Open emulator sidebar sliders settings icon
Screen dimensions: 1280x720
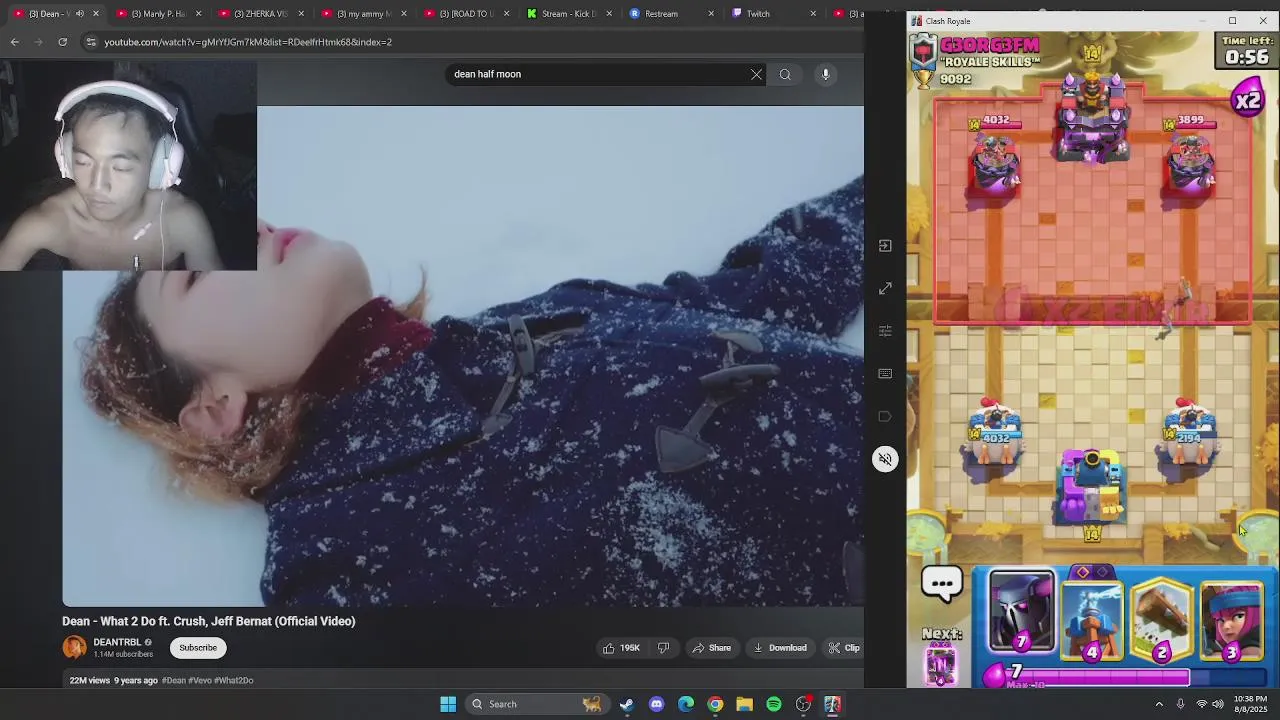tap(885, 331)
